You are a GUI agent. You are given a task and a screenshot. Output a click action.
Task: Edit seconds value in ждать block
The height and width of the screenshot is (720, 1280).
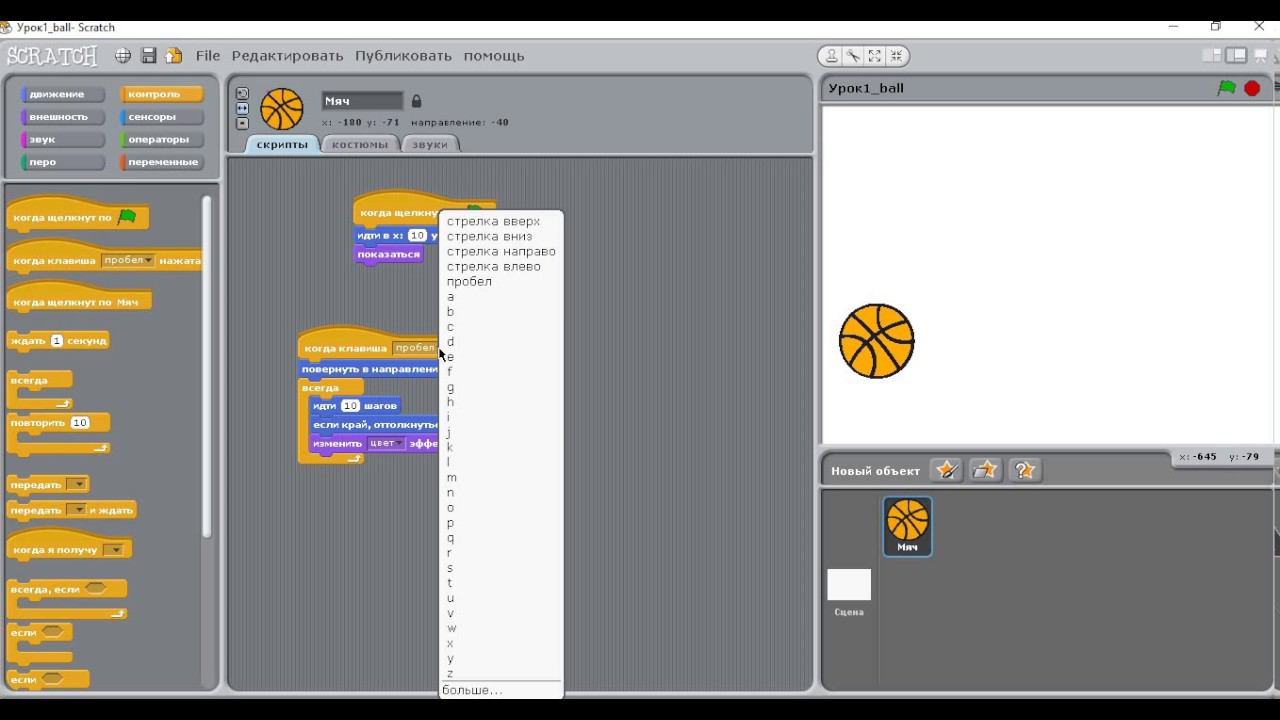click(57, 341)
